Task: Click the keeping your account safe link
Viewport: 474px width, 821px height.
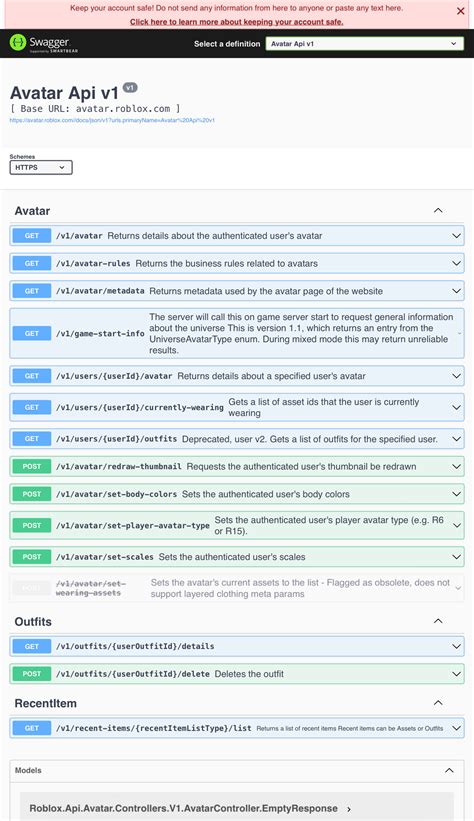Action: (237, 22)
